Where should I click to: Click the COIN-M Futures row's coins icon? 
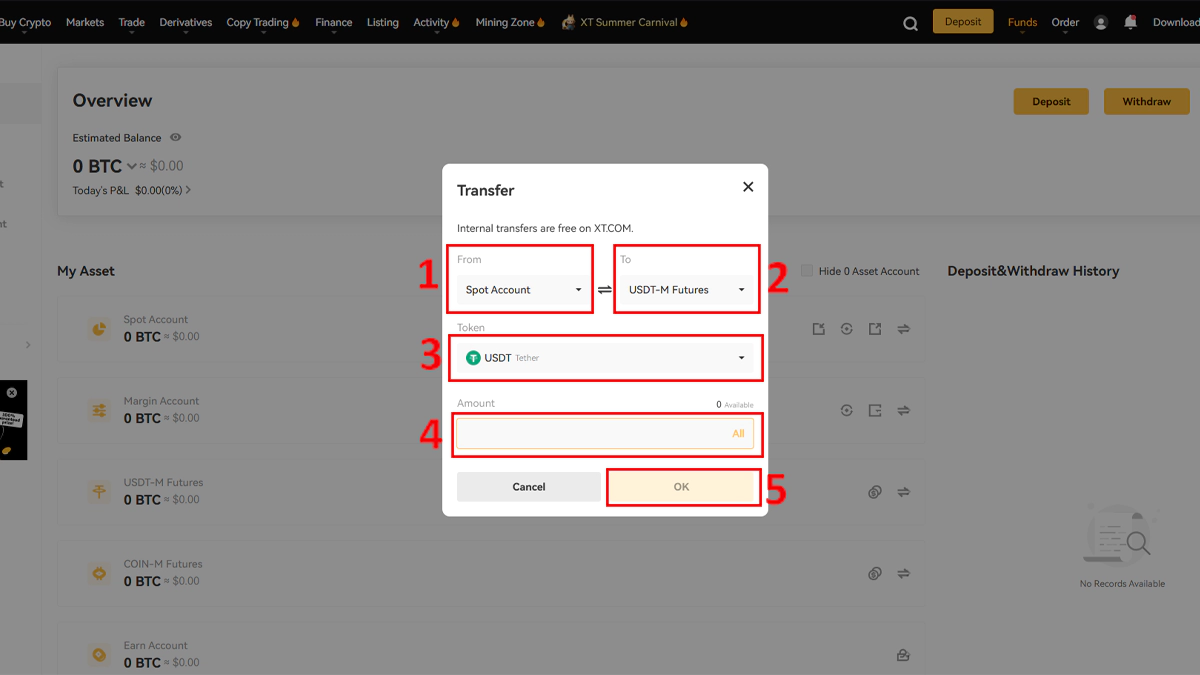pos(875,574)
